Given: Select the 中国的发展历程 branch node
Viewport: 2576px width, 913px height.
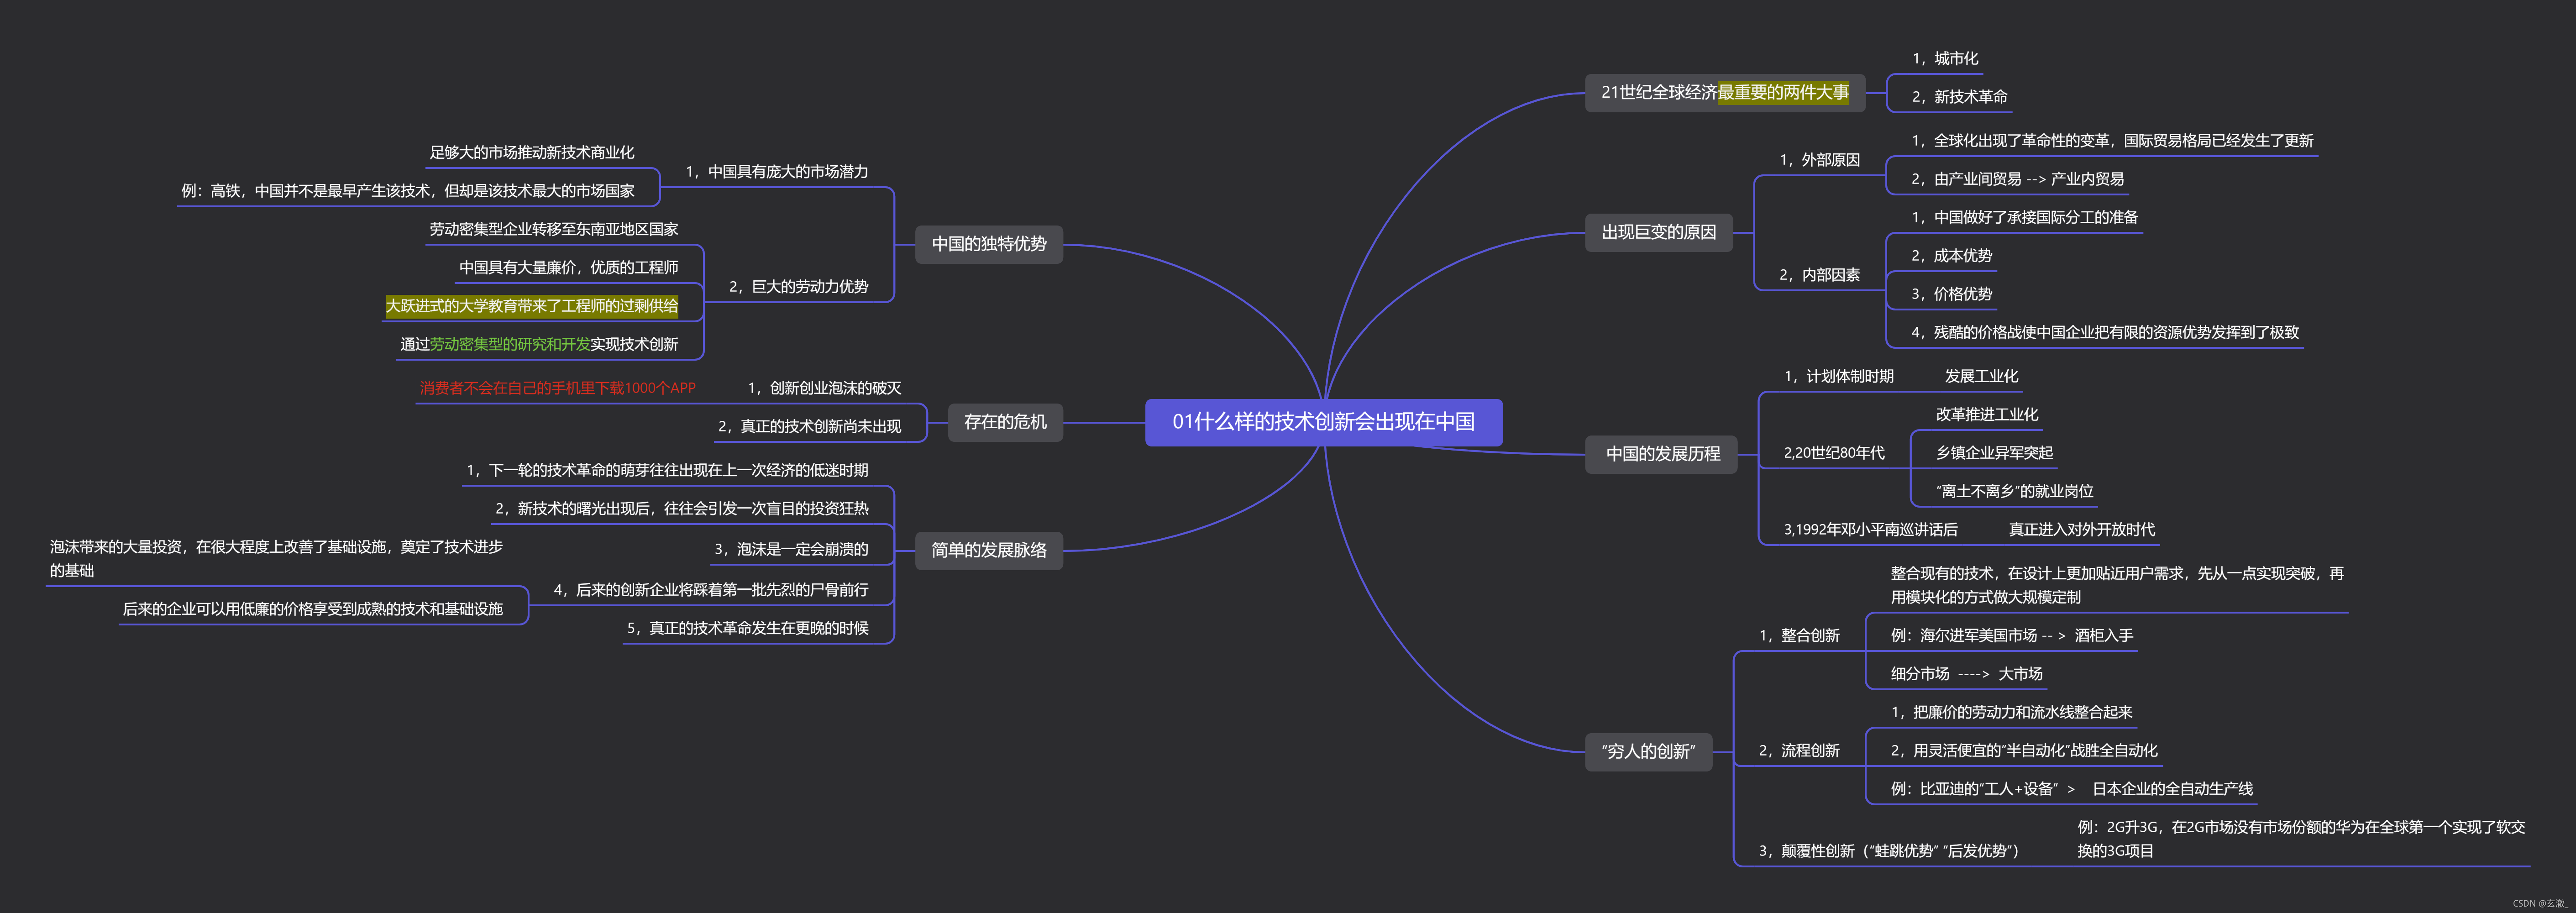Looking at the screenshot, I should tap(1662, 454).
